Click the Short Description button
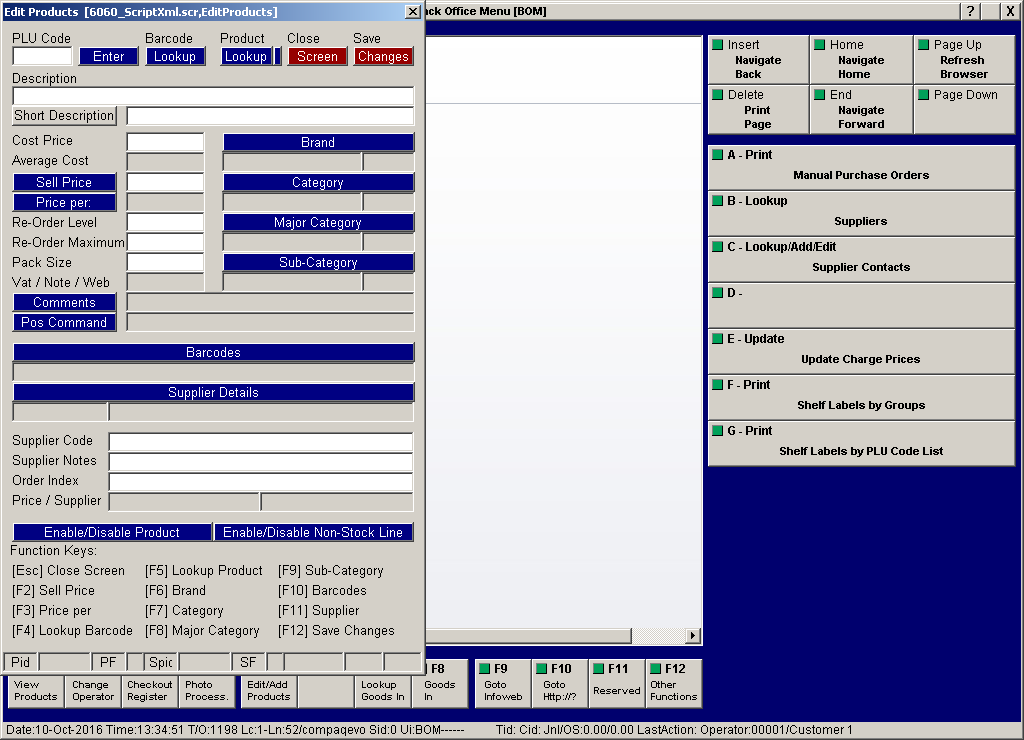This screenshot has width=1024, height=740. pos(65,116)
